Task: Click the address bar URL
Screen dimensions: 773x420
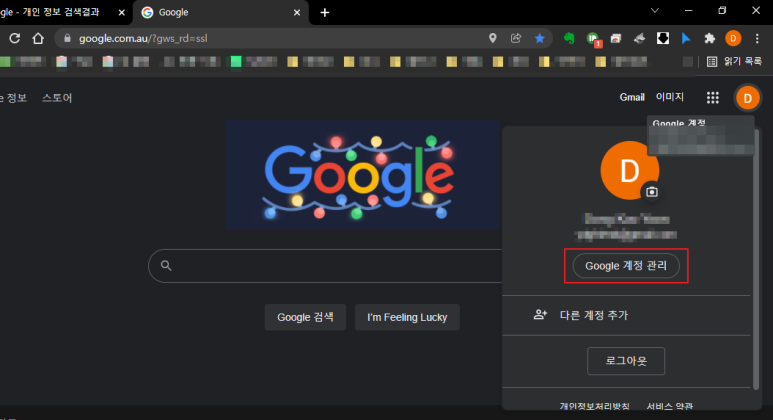Action: pos(143,38)
